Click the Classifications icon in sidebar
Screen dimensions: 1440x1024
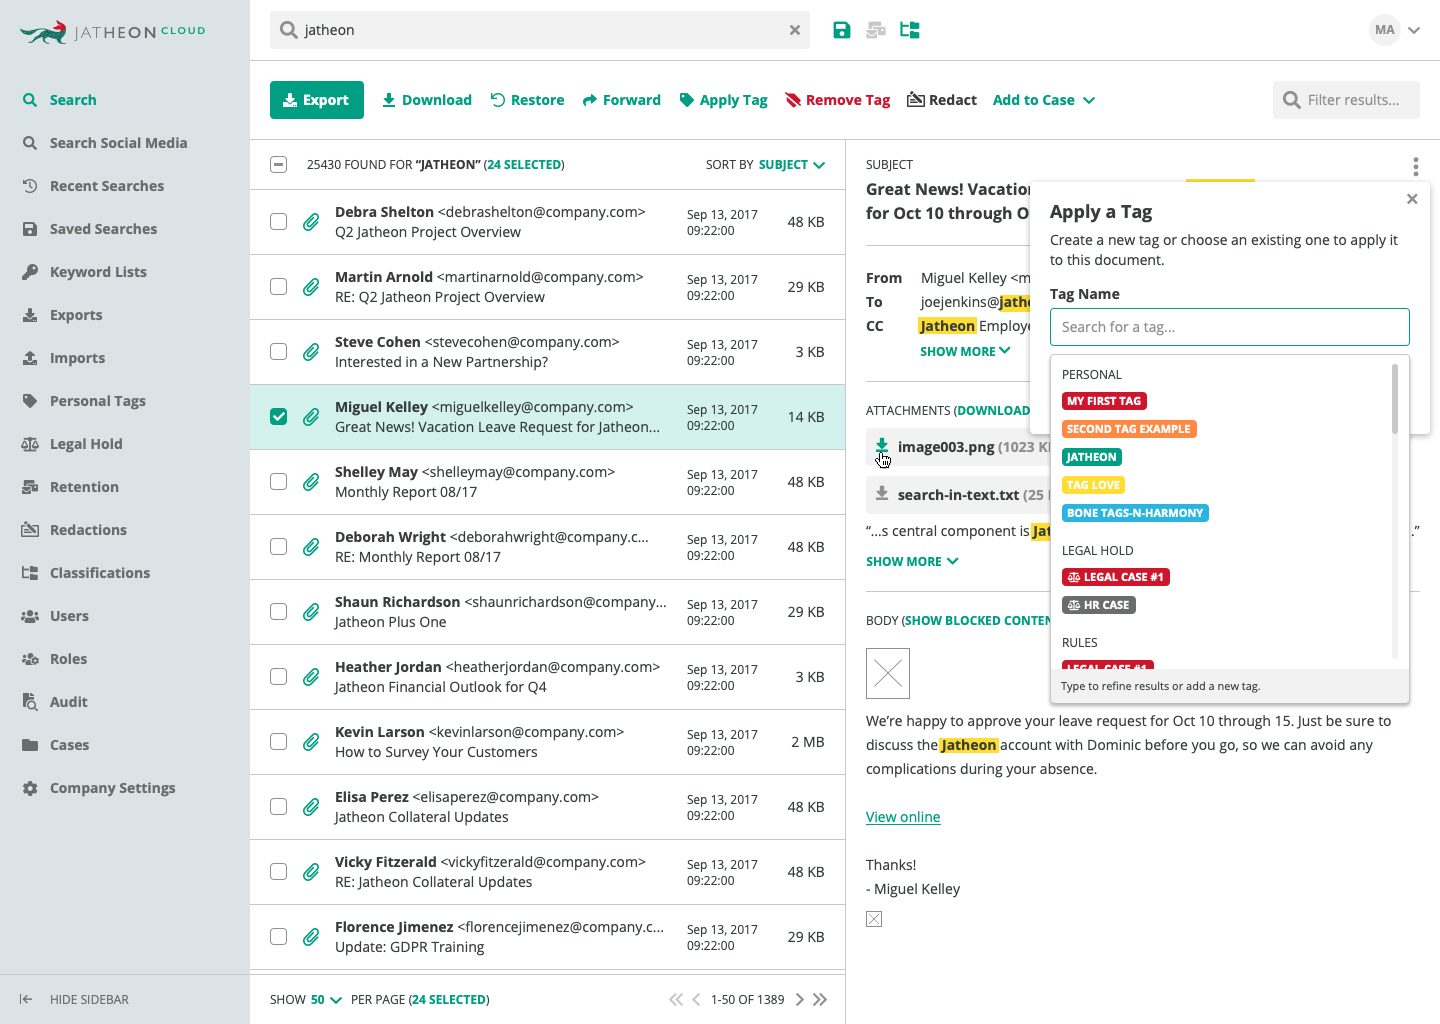pos(30,573)
